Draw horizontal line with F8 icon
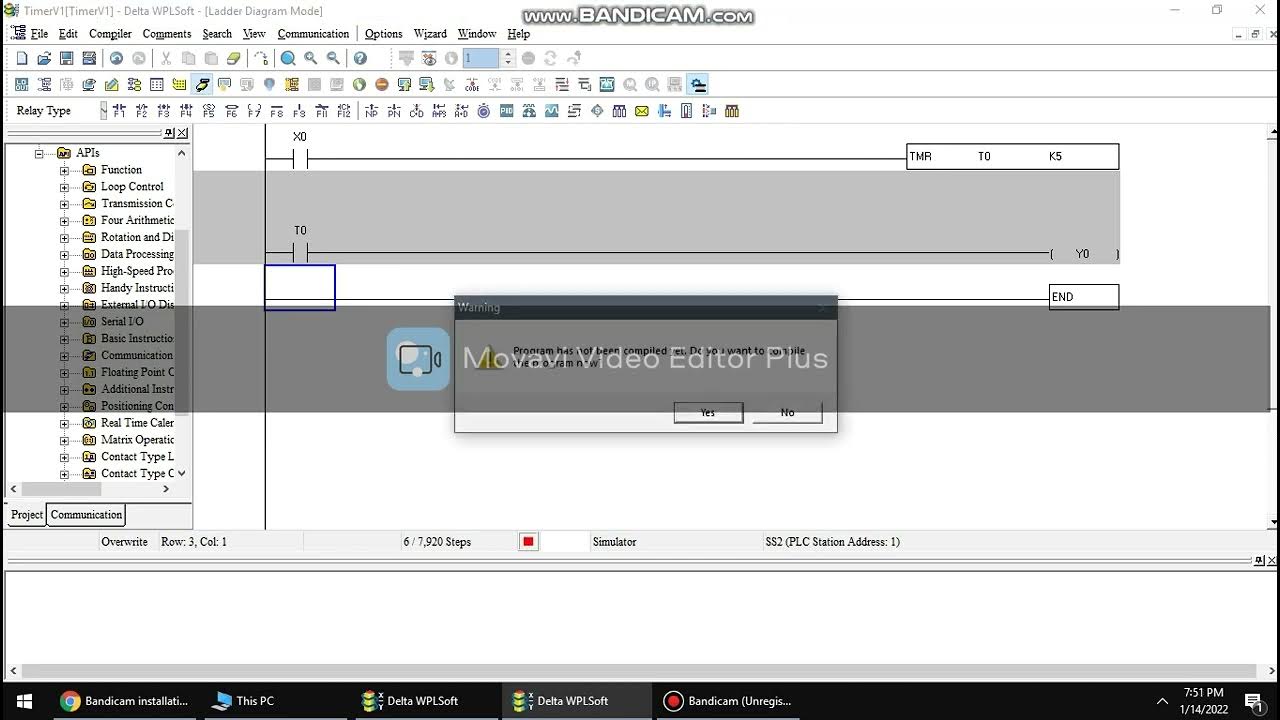1280x720 pixels. click(277, 111)
